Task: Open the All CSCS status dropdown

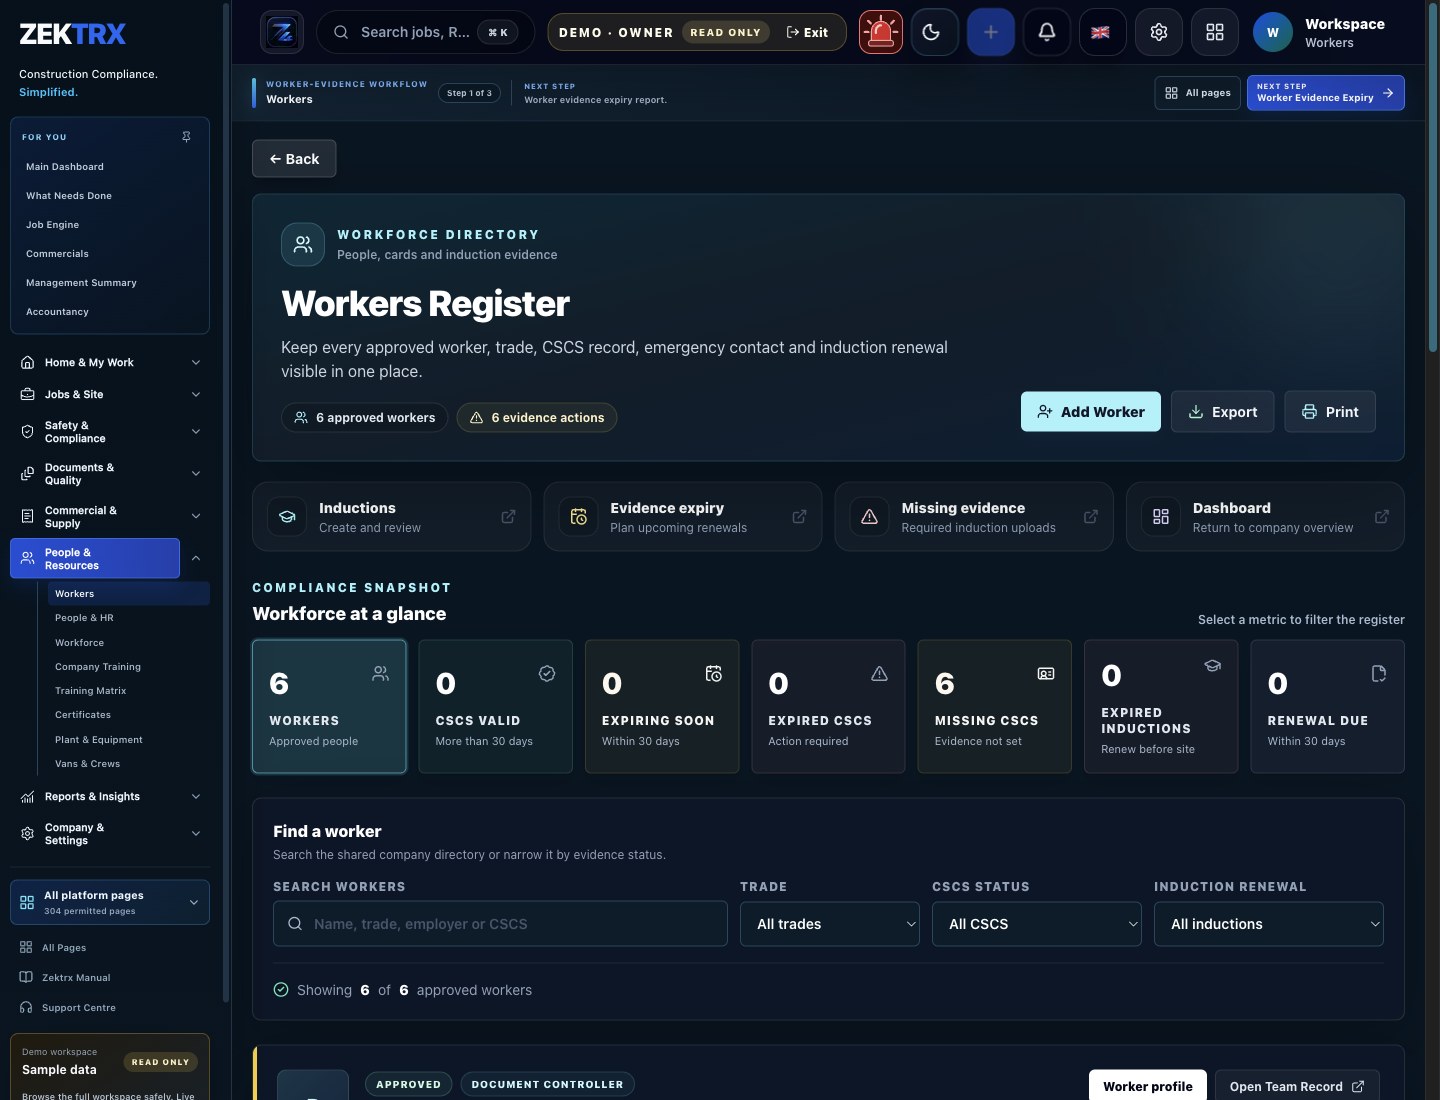Action: coord(1037,924)
